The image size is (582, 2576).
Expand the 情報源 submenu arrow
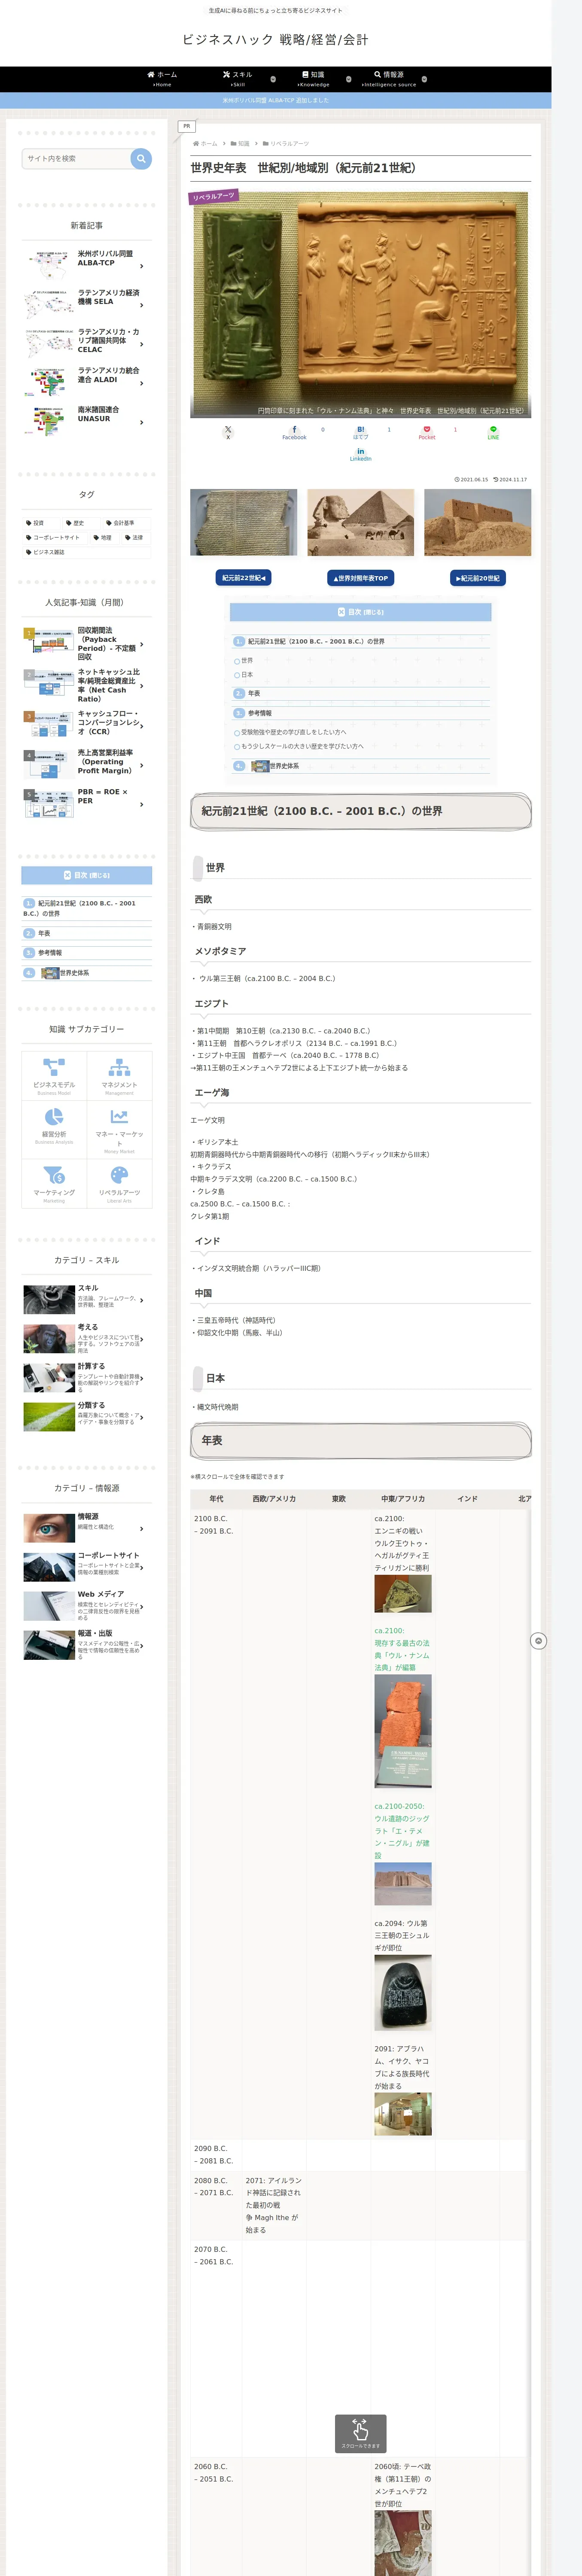[x=424, y=79]
